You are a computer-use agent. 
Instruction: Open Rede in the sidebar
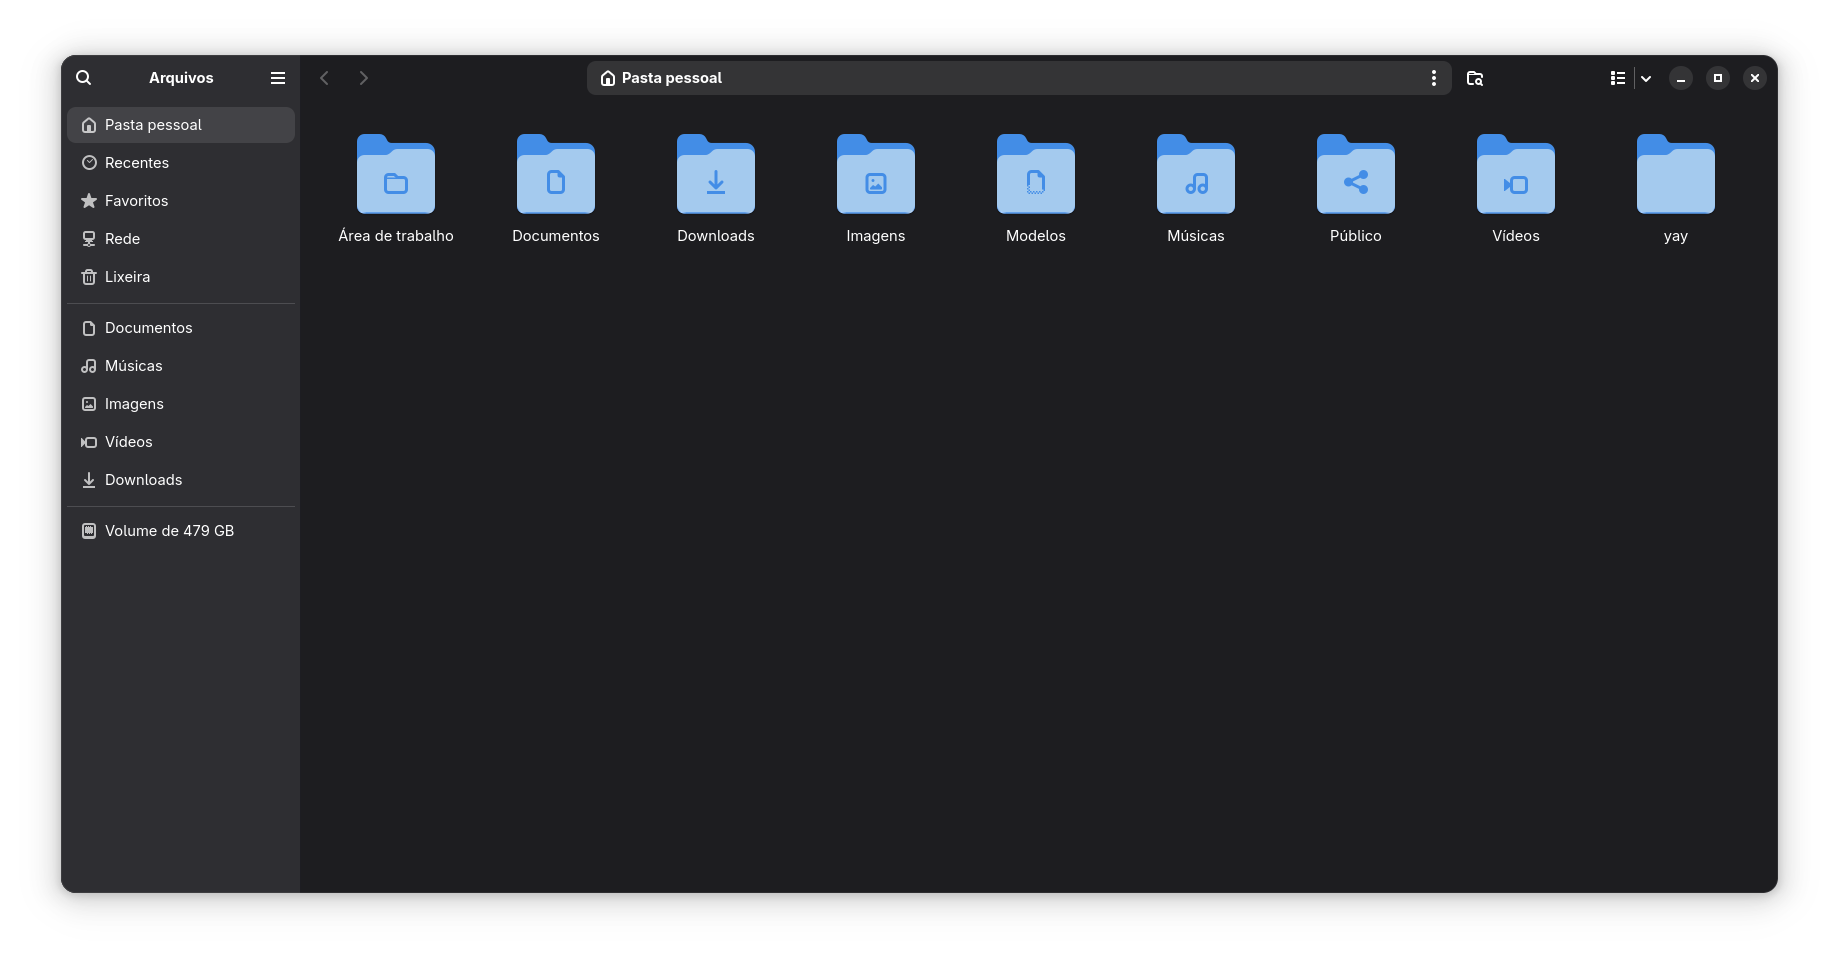(x=181, y=239)
